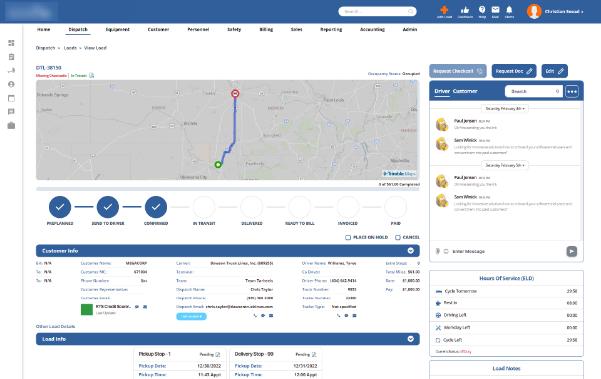Click the green RTS Credit Score swatch

87,309
